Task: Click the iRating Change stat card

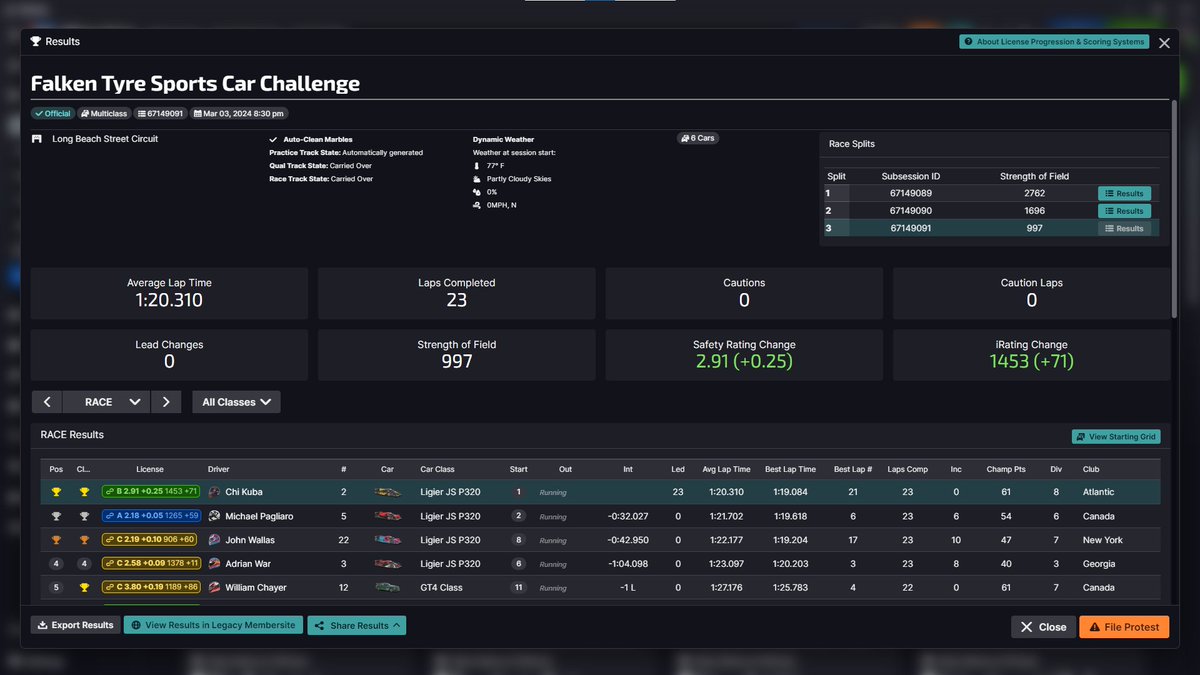Action: 1031,355
